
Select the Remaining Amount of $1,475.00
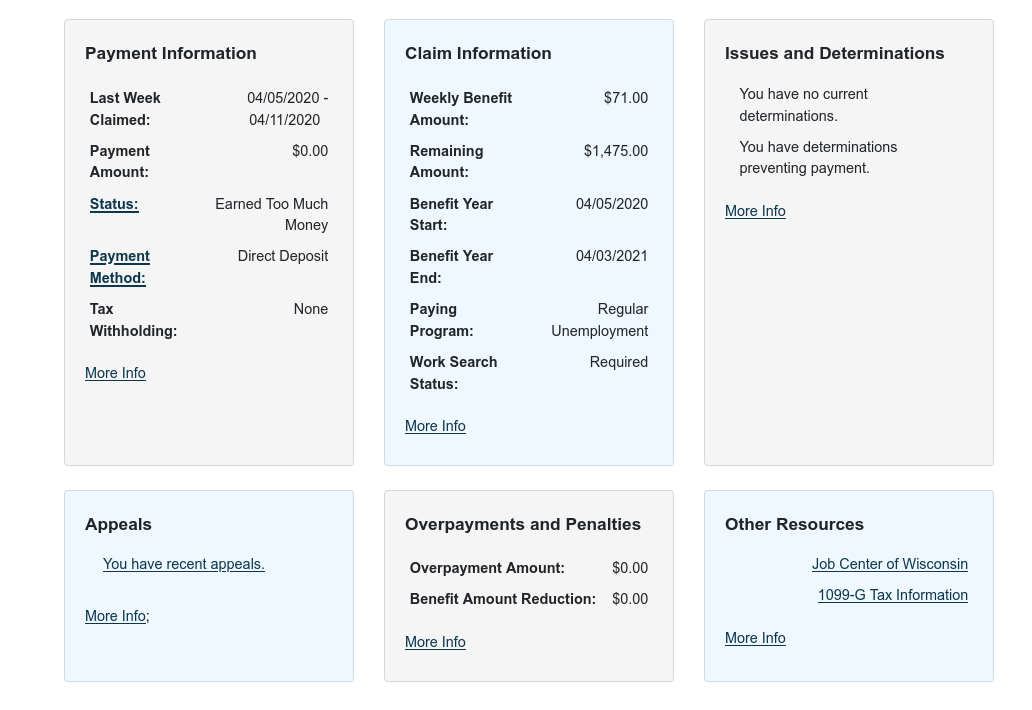(x=615, y=151)
